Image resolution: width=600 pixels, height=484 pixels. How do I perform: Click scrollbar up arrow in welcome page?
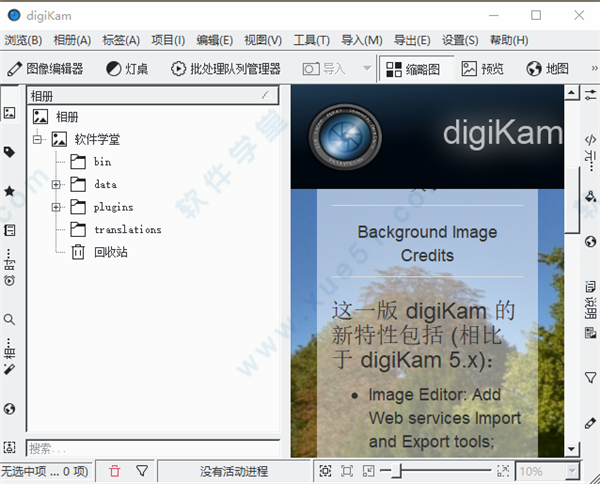tap(571, 92)
